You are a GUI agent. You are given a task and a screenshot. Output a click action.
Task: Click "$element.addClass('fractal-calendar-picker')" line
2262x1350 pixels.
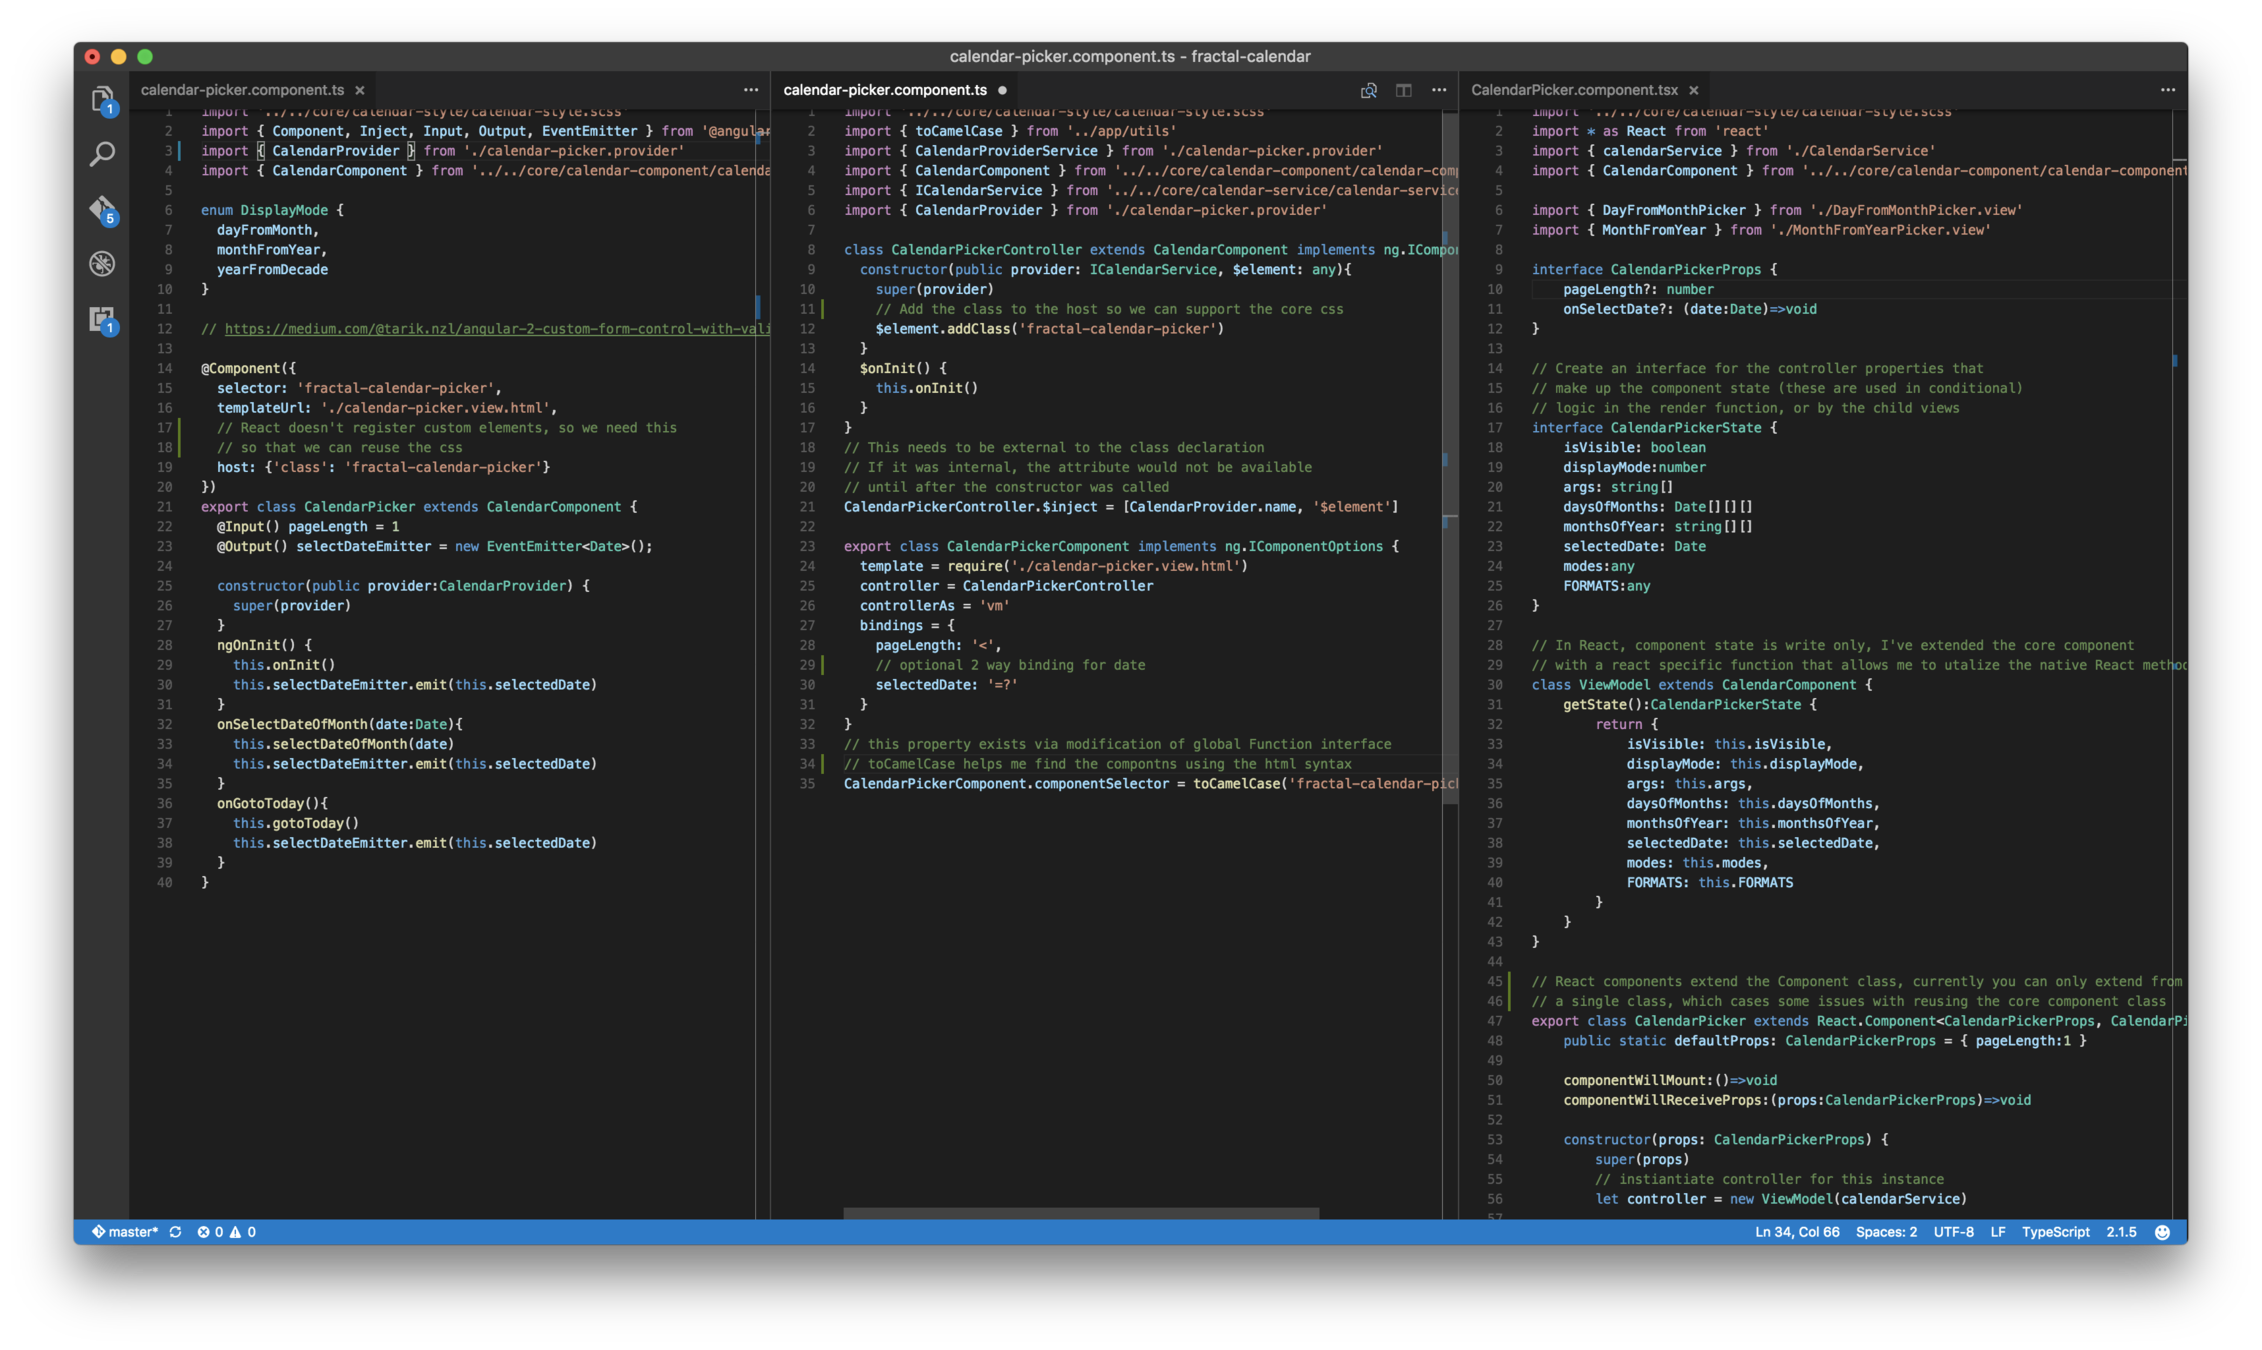[x=1049, y=329]
